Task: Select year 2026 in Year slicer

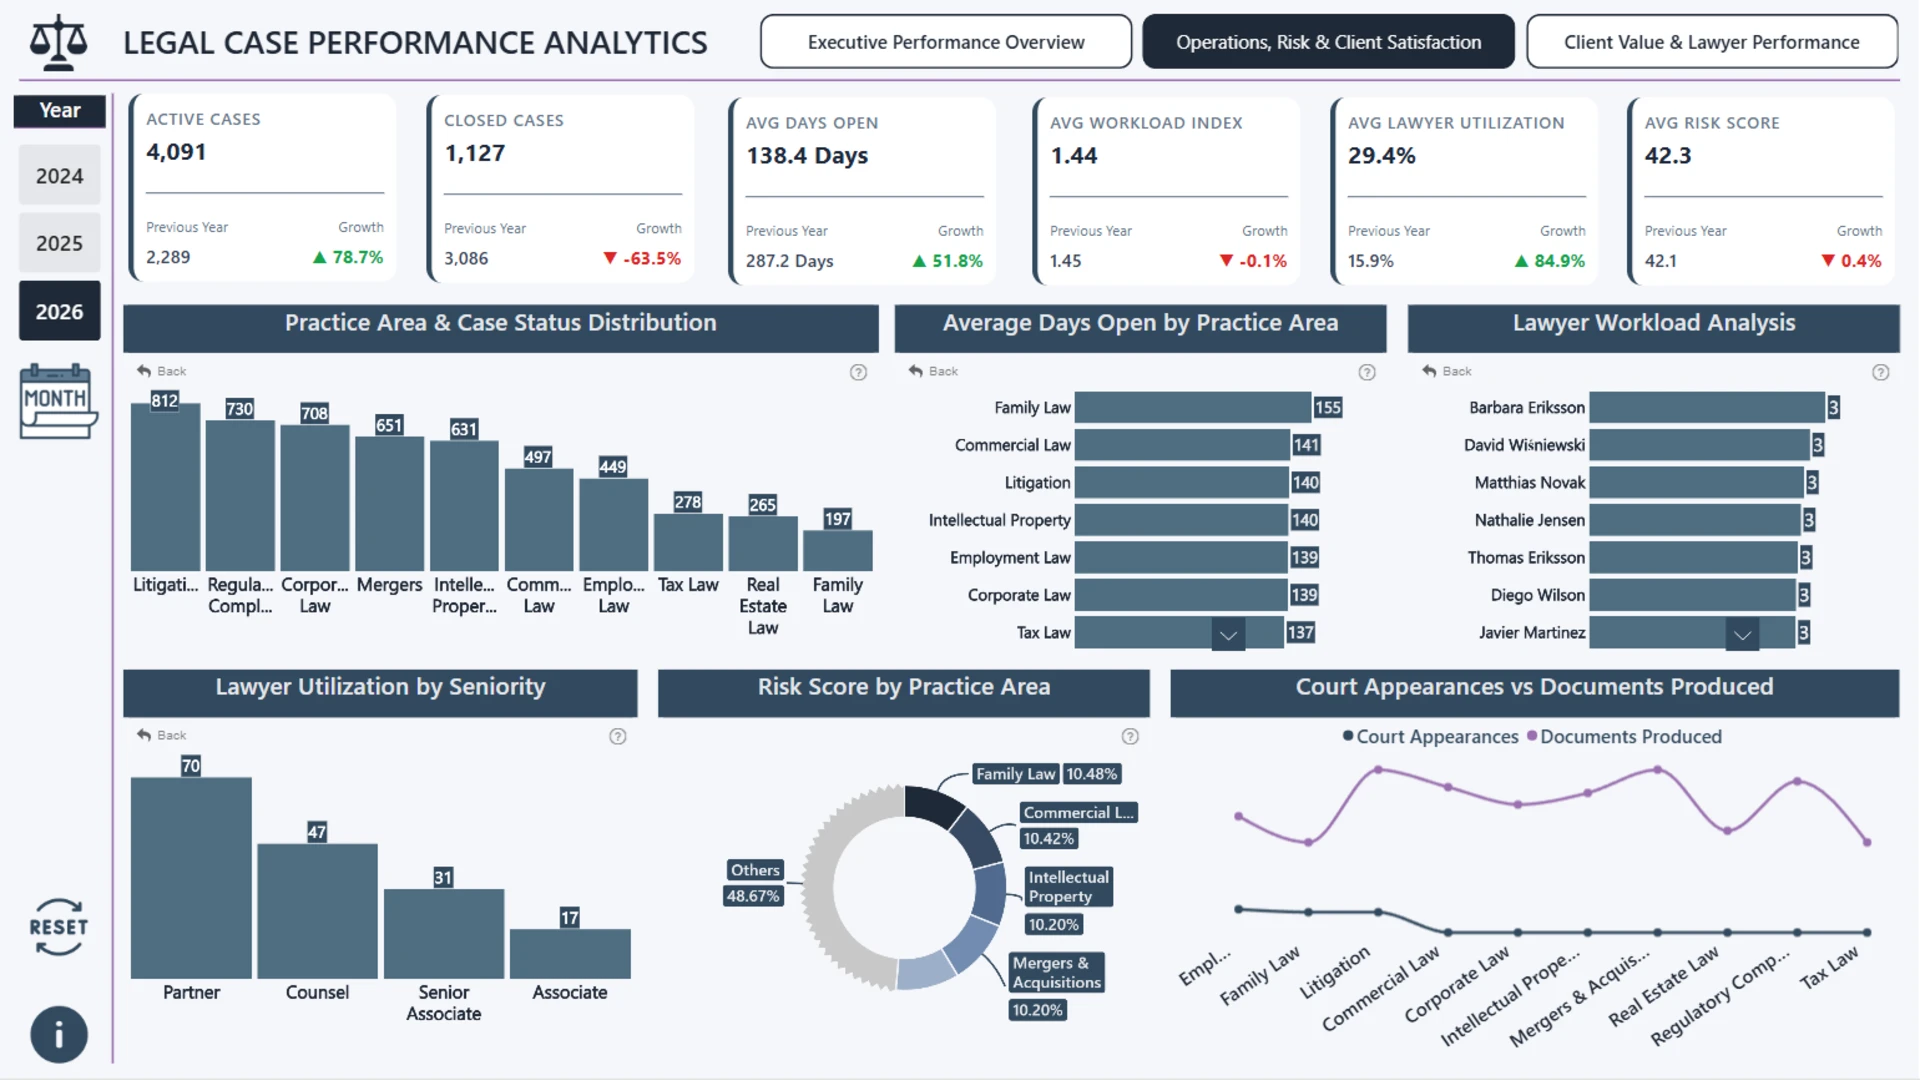Action: 60,311
